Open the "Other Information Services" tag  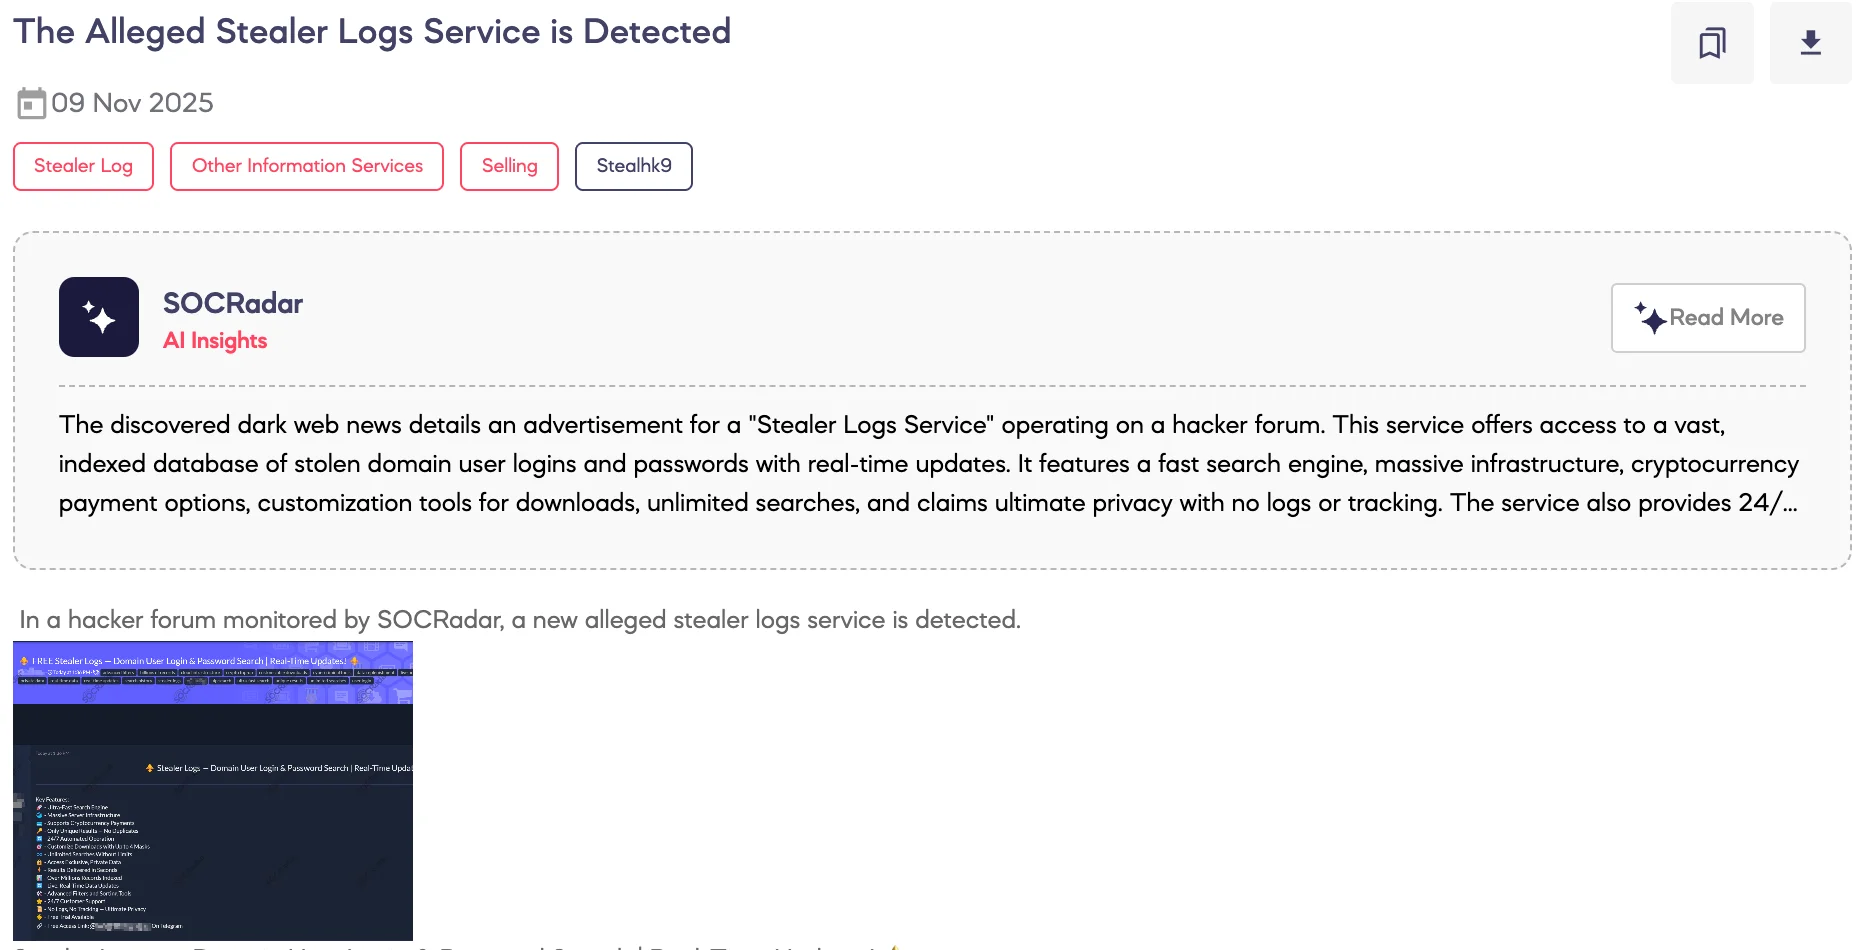pyautogui.click(x=306, y=166)
